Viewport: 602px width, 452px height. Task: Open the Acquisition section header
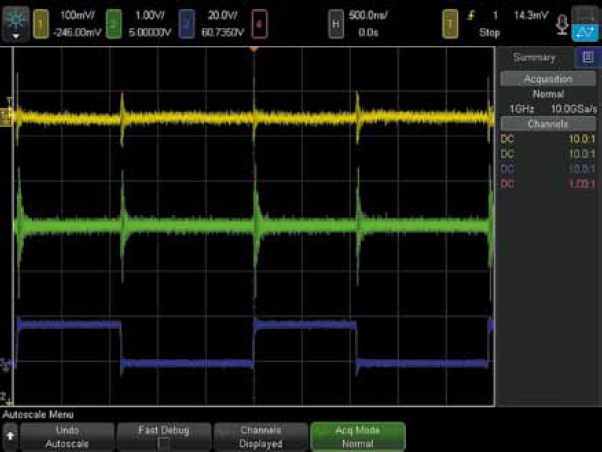[548, 79]
